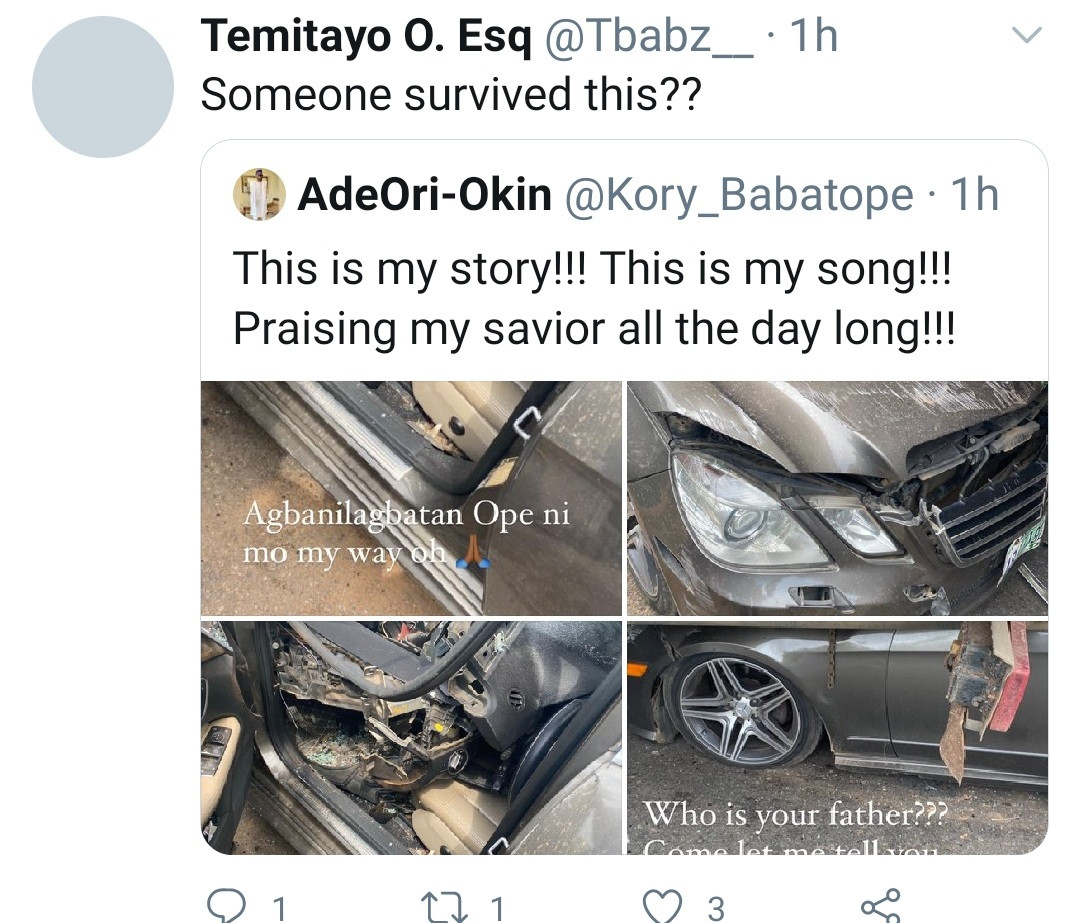The height and width of the screenshot is (923, 1080).
Task: Click the reply count number 1
Action: (x=279, y=907)
